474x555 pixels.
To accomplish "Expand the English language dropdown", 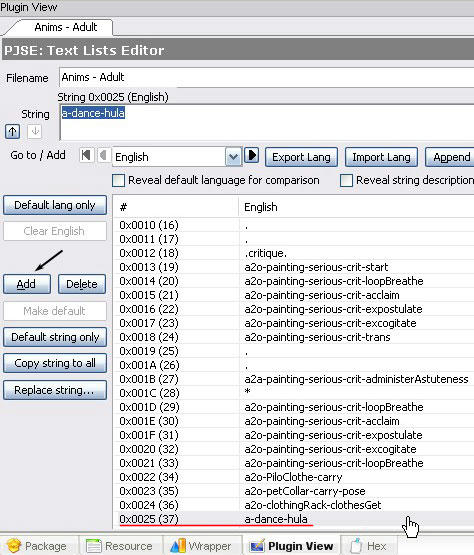I will coord(233,157).
